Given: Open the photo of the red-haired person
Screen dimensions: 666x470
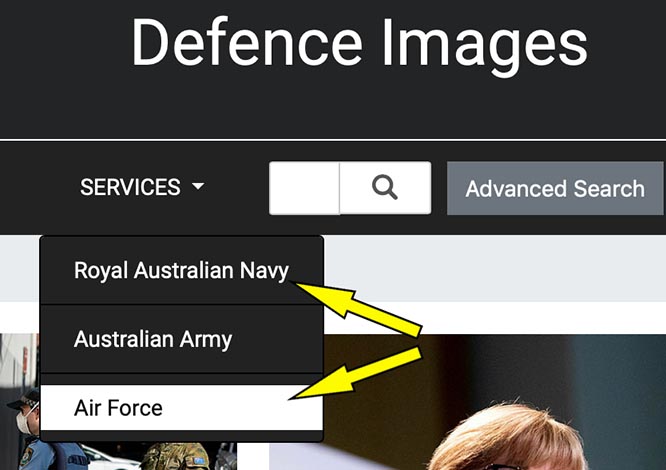Looking at the screenshot, I should click(467, 402).
